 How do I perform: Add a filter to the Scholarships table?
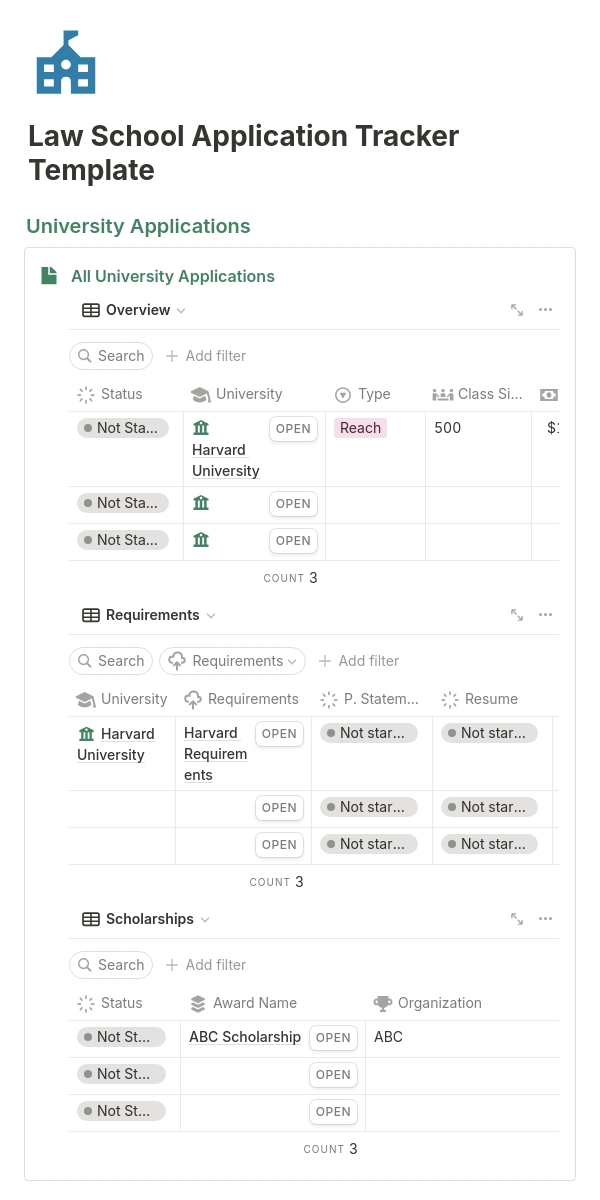[x=206, y=965]
